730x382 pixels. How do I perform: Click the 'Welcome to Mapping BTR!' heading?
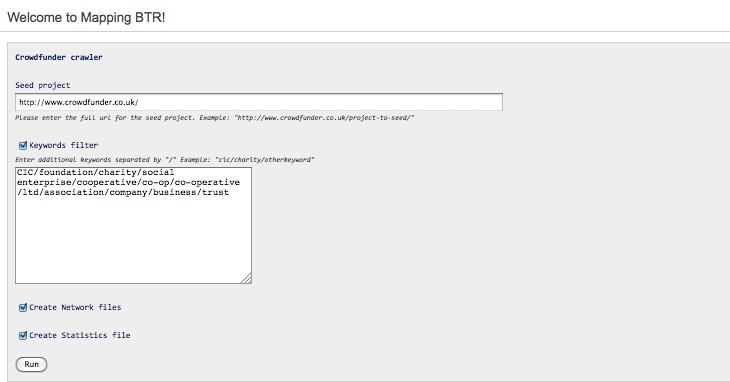coord(86,18)
